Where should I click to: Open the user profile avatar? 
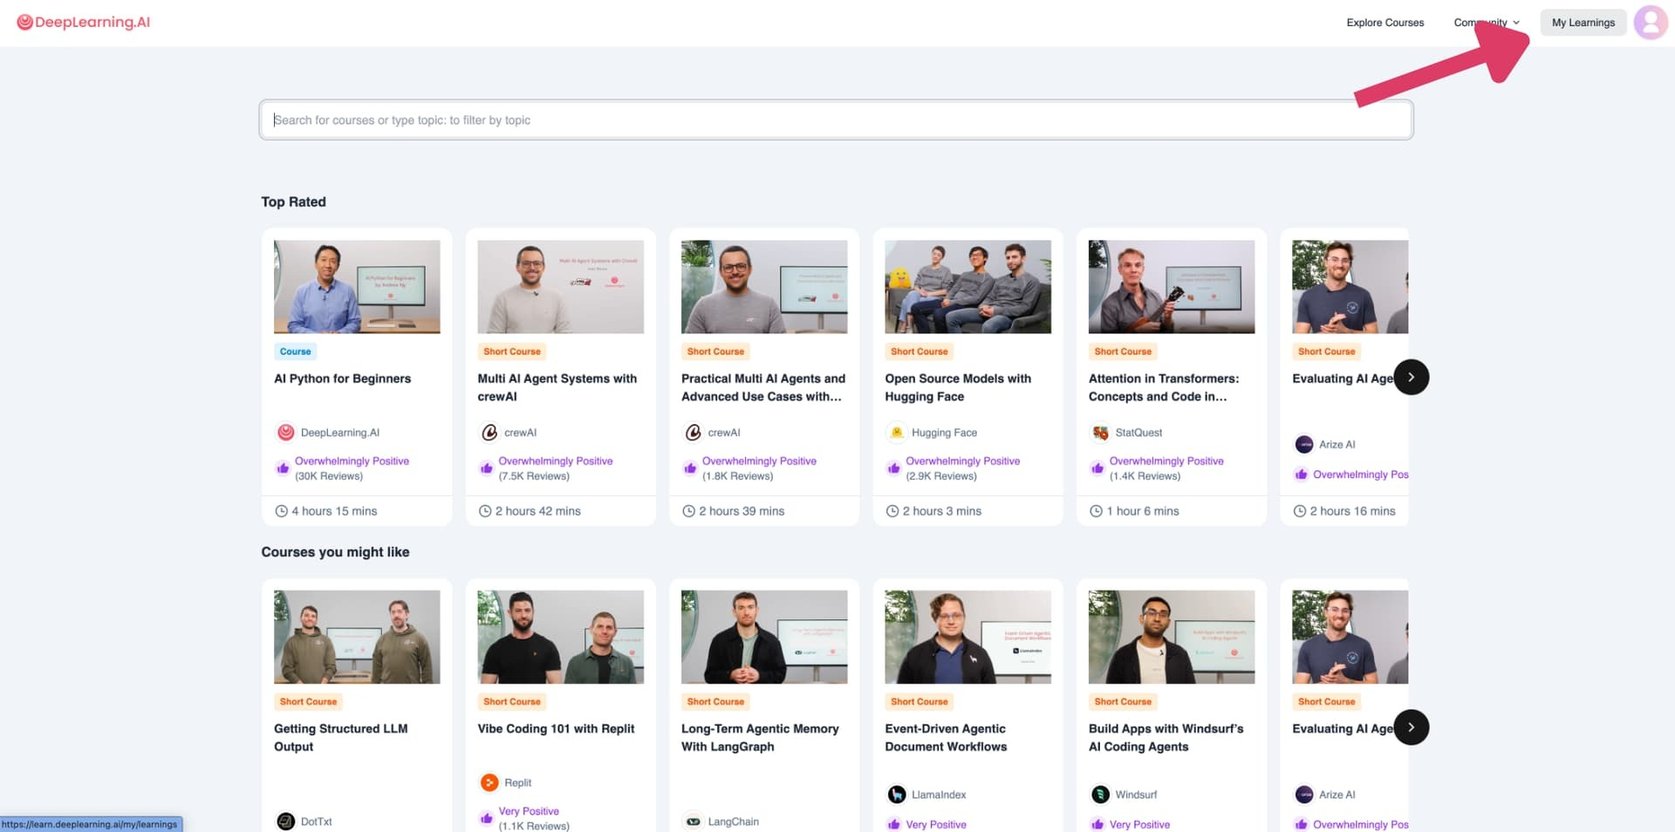[x=1650, y=22]
